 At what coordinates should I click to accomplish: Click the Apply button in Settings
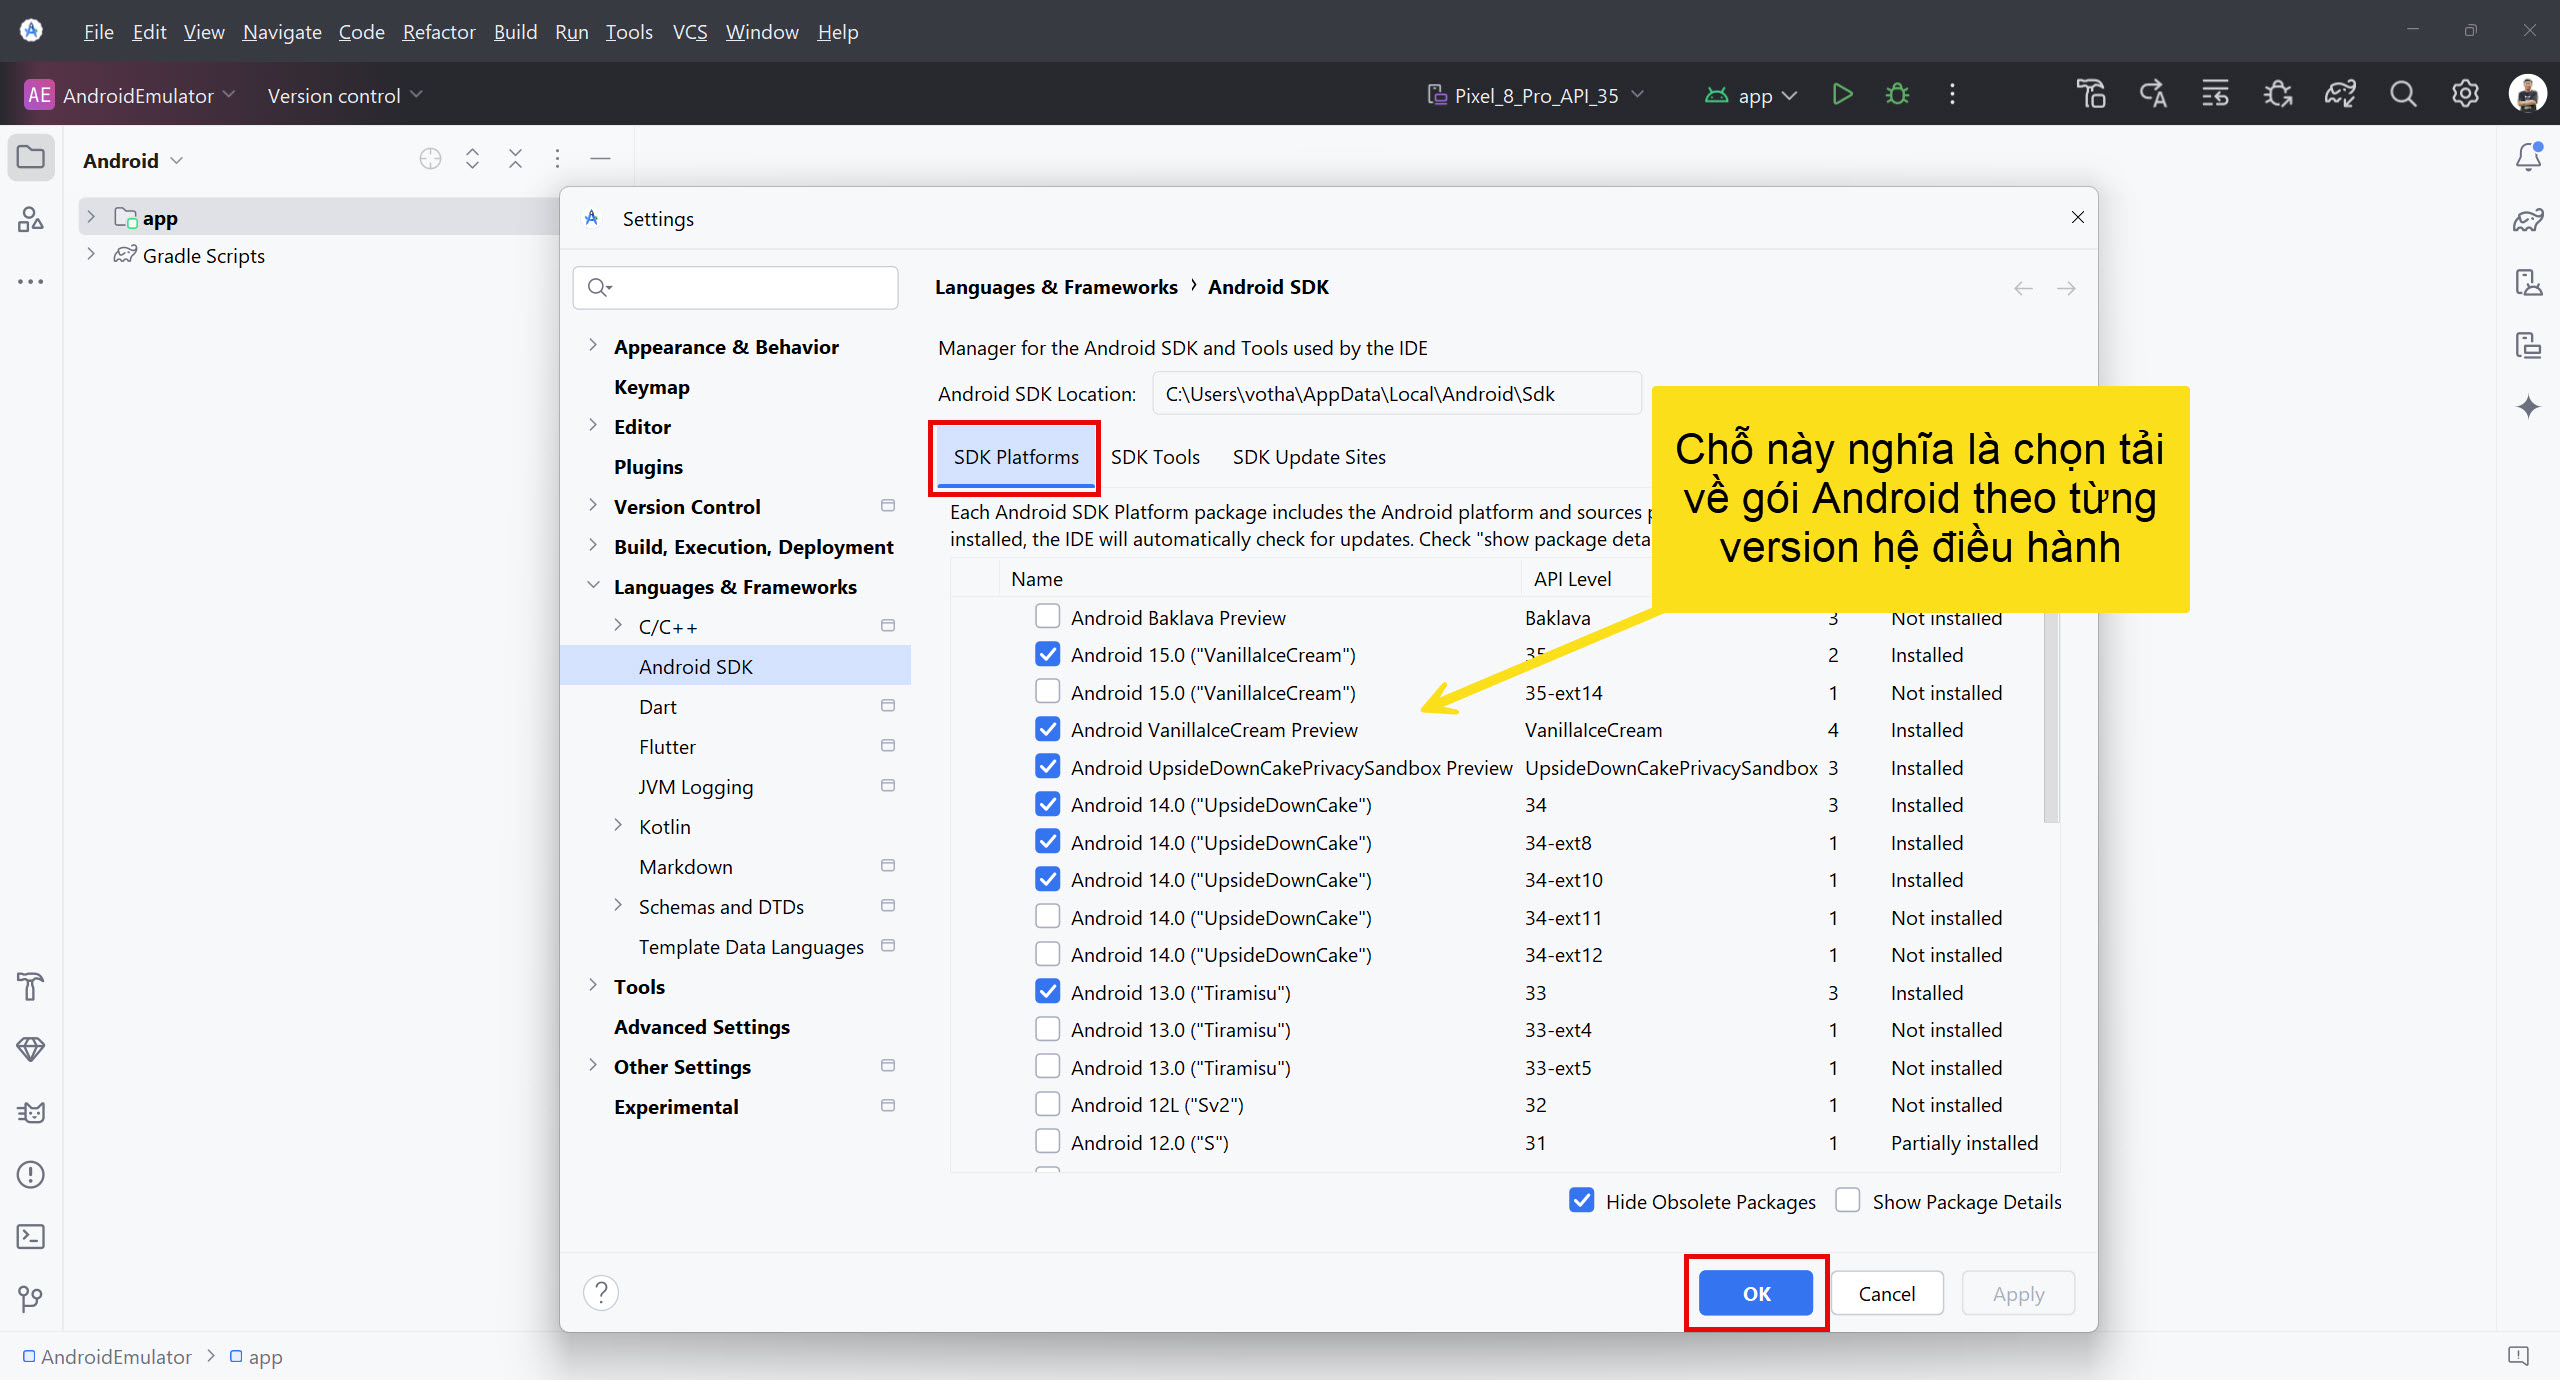(x=2018, y=1293)
